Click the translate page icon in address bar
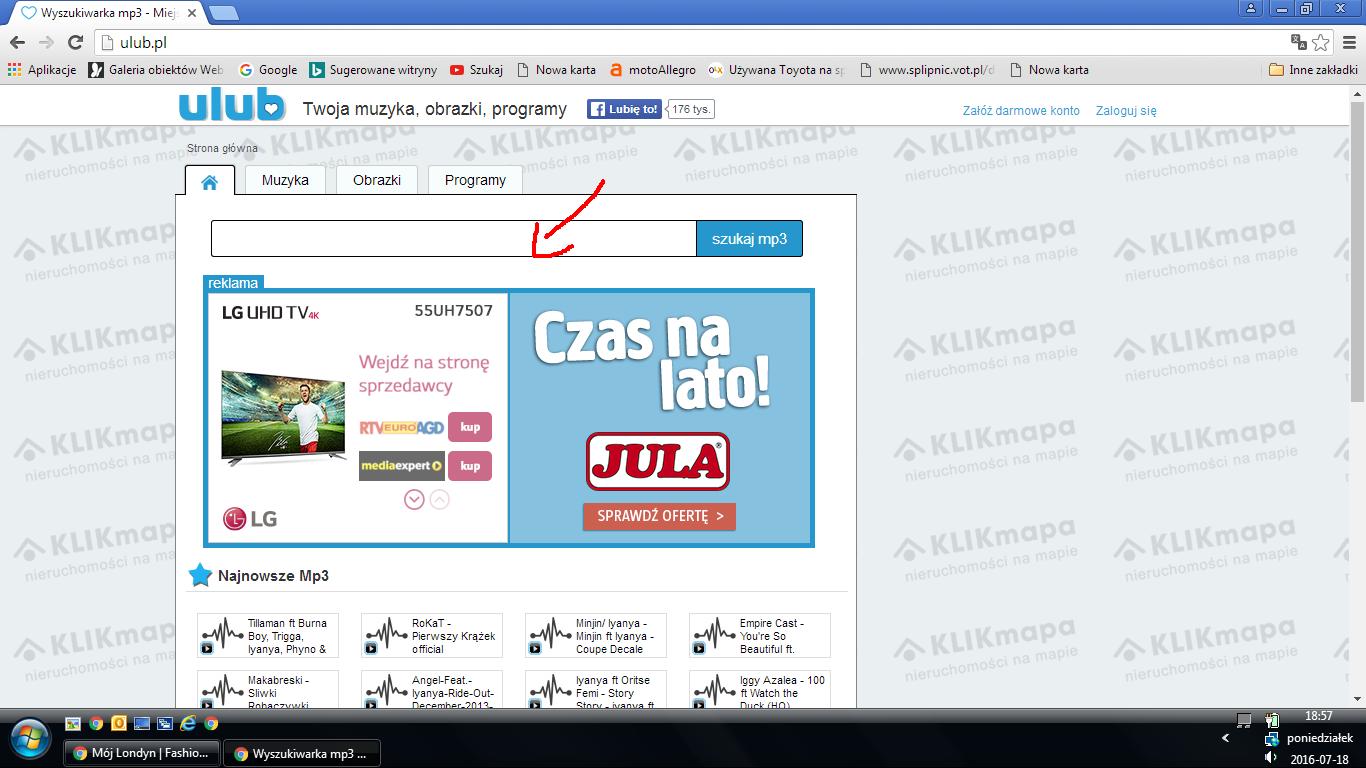This screenshot has width=1366, height=768. tap(1299, 42)
